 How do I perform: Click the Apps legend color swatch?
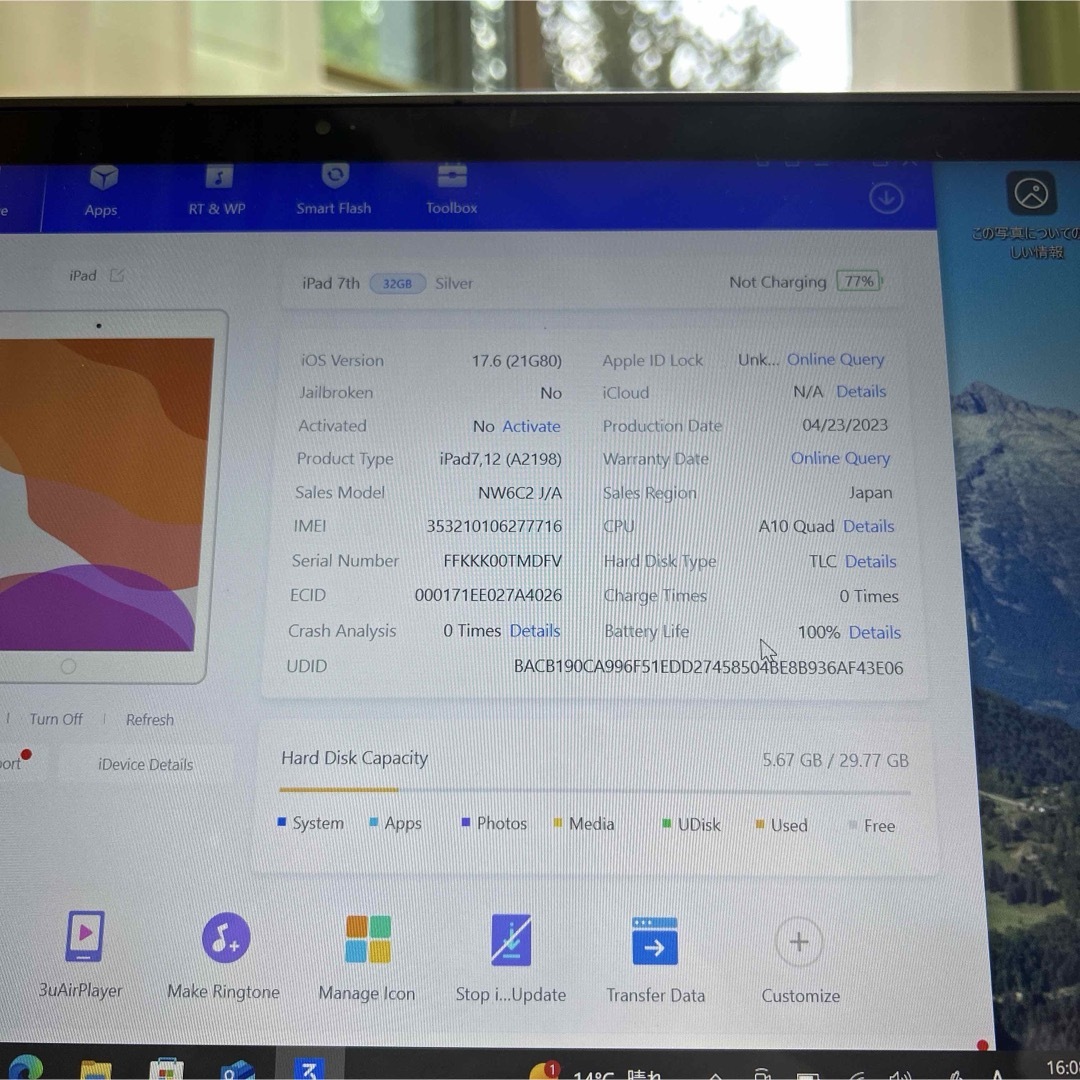coord(374,822)
